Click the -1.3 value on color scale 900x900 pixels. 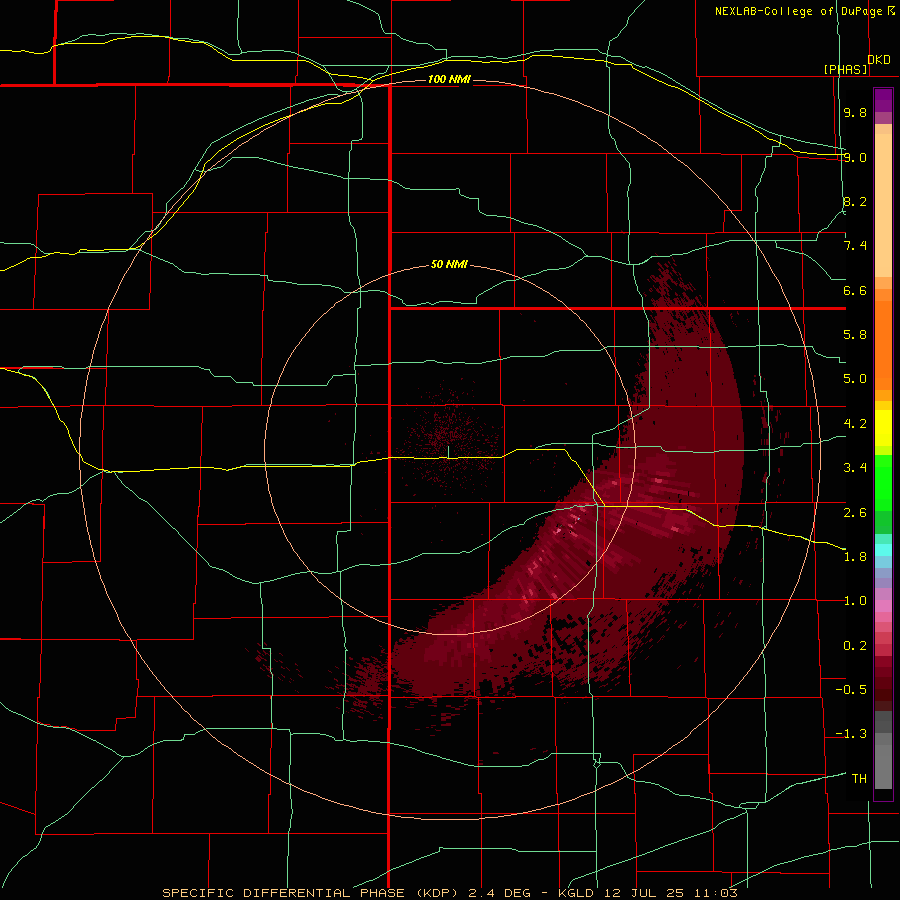851,734
